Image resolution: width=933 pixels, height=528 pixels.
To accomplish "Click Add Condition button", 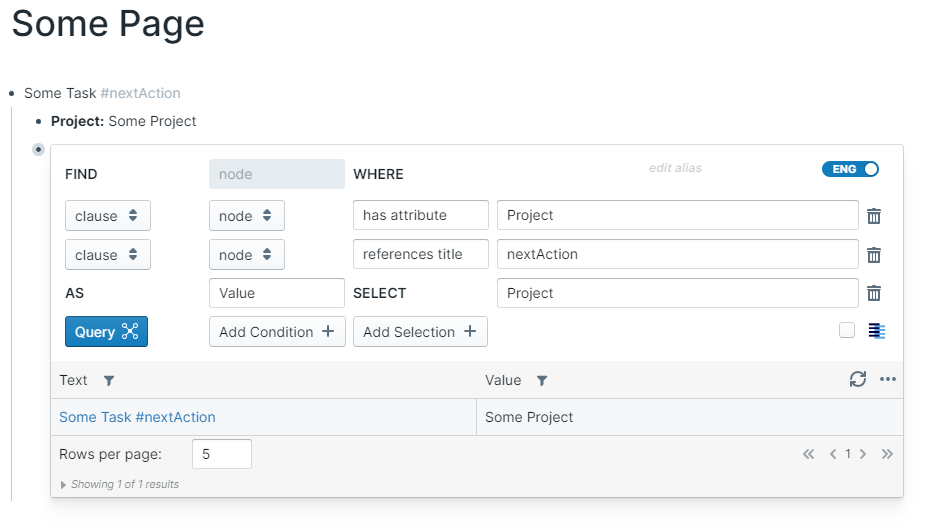I will click(x=277, y=332).
